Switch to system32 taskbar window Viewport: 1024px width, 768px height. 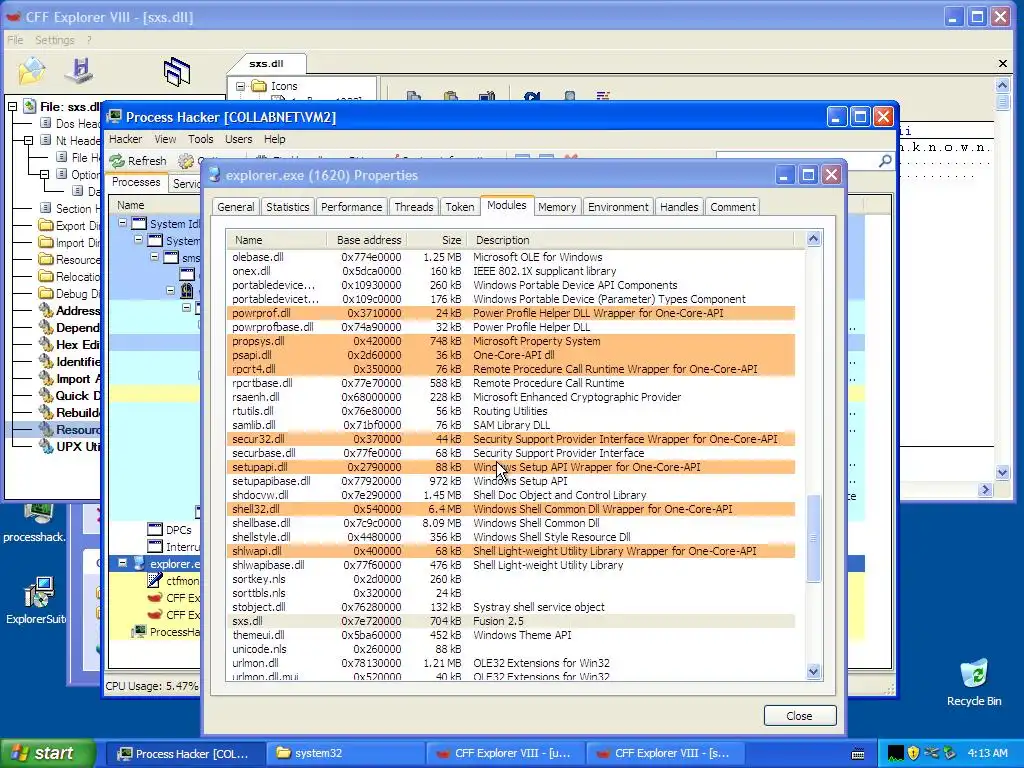point(346,753)
